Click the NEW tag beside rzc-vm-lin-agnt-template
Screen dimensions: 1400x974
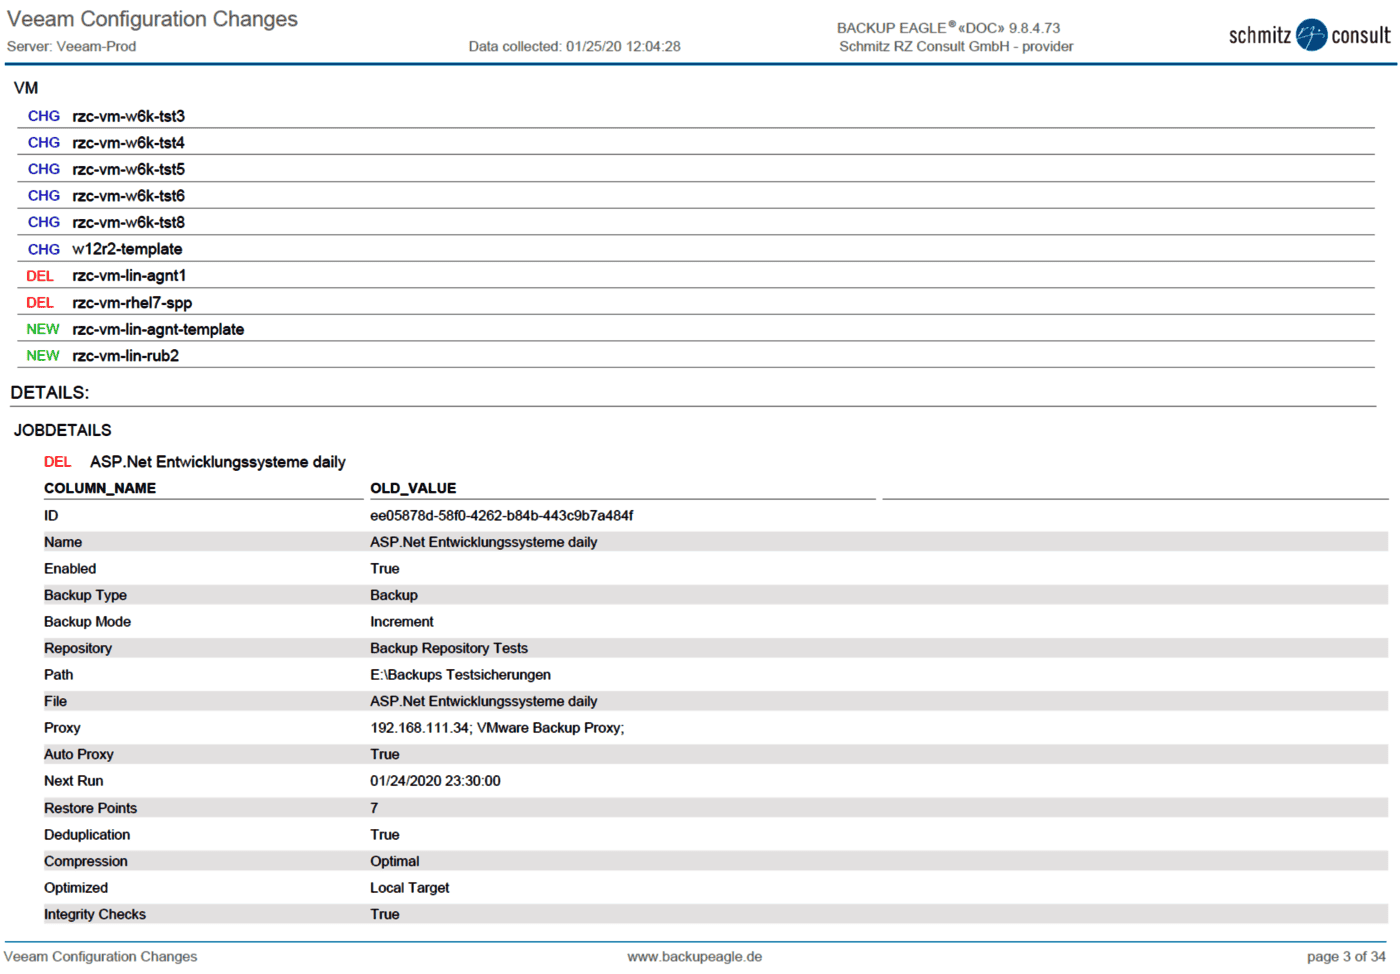pos(42,329)
